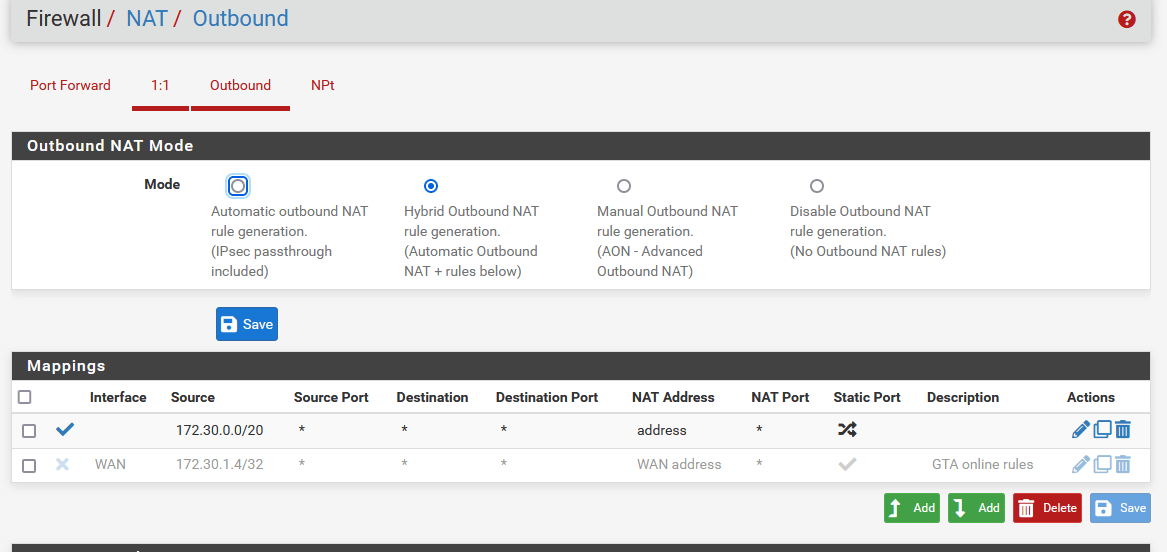Add mapping to top of list

[x=912, y=508]
